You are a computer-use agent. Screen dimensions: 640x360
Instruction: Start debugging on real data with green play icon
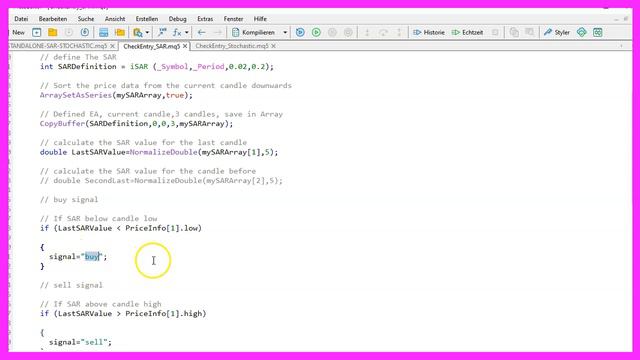coord(316,32)
